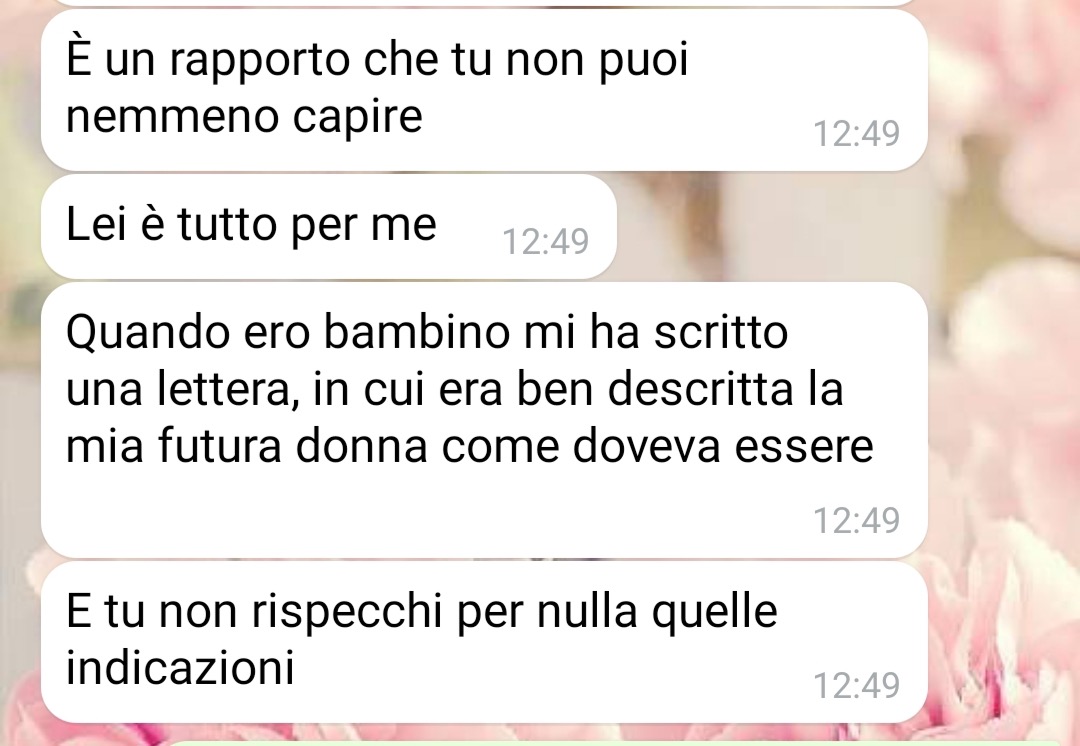Select the "Lei è tutto per me" bubble

[x=329, y=227]
